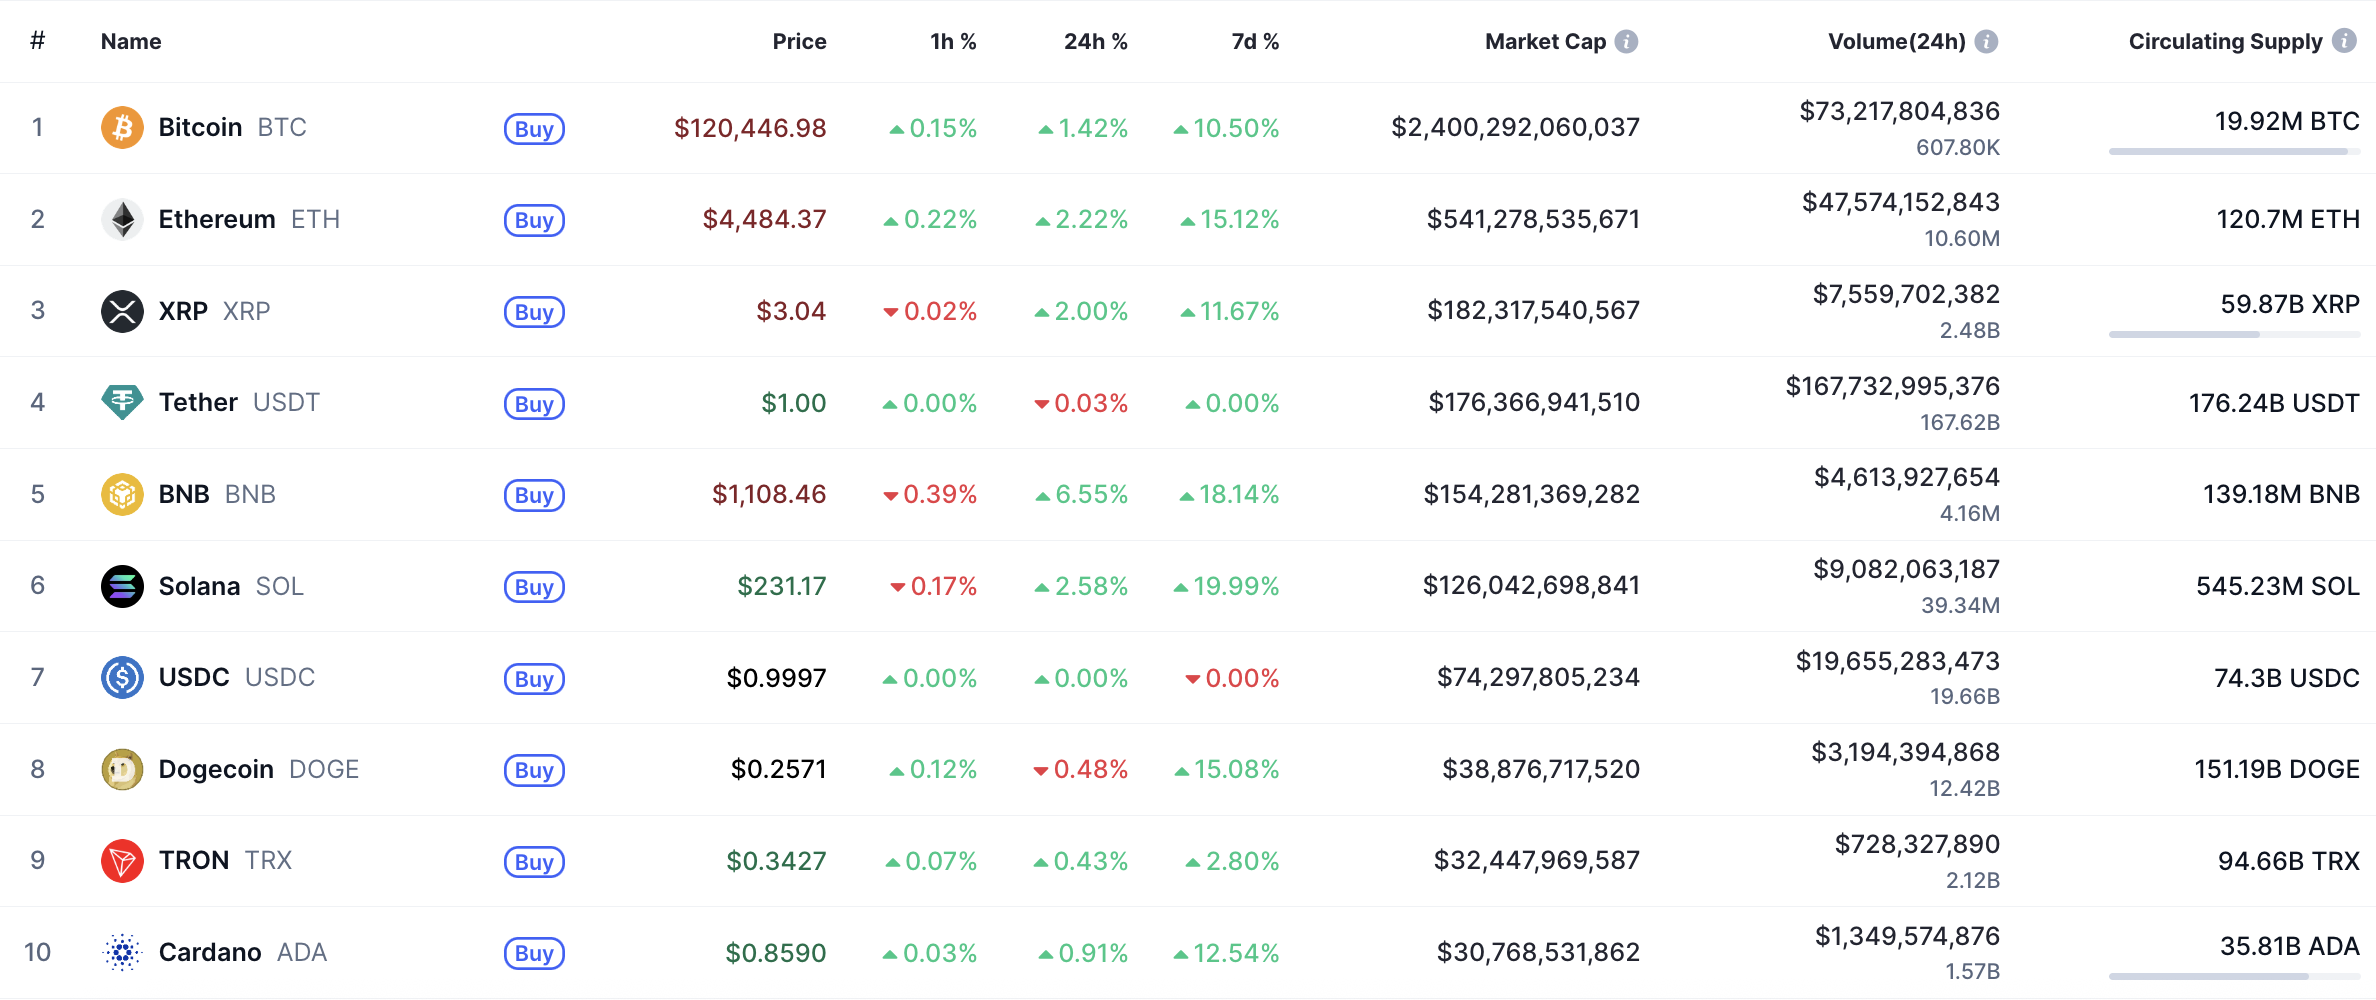Image resolution: width=2376 pixels, height=1000 pixels.
Task: Show the Circulating Supply info icon
Action: click(2344, 41)
